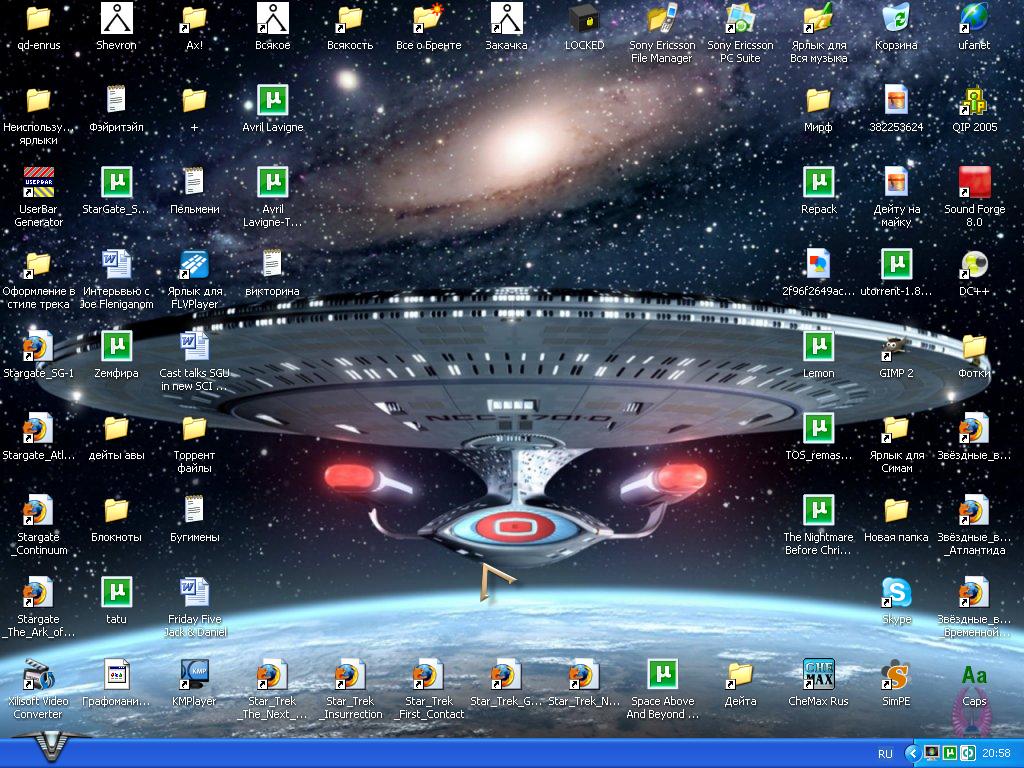Screen dimensions: 1024x768
Task: Open the Recycle Bin (Корзина)
Action: [x=896, y=19]
